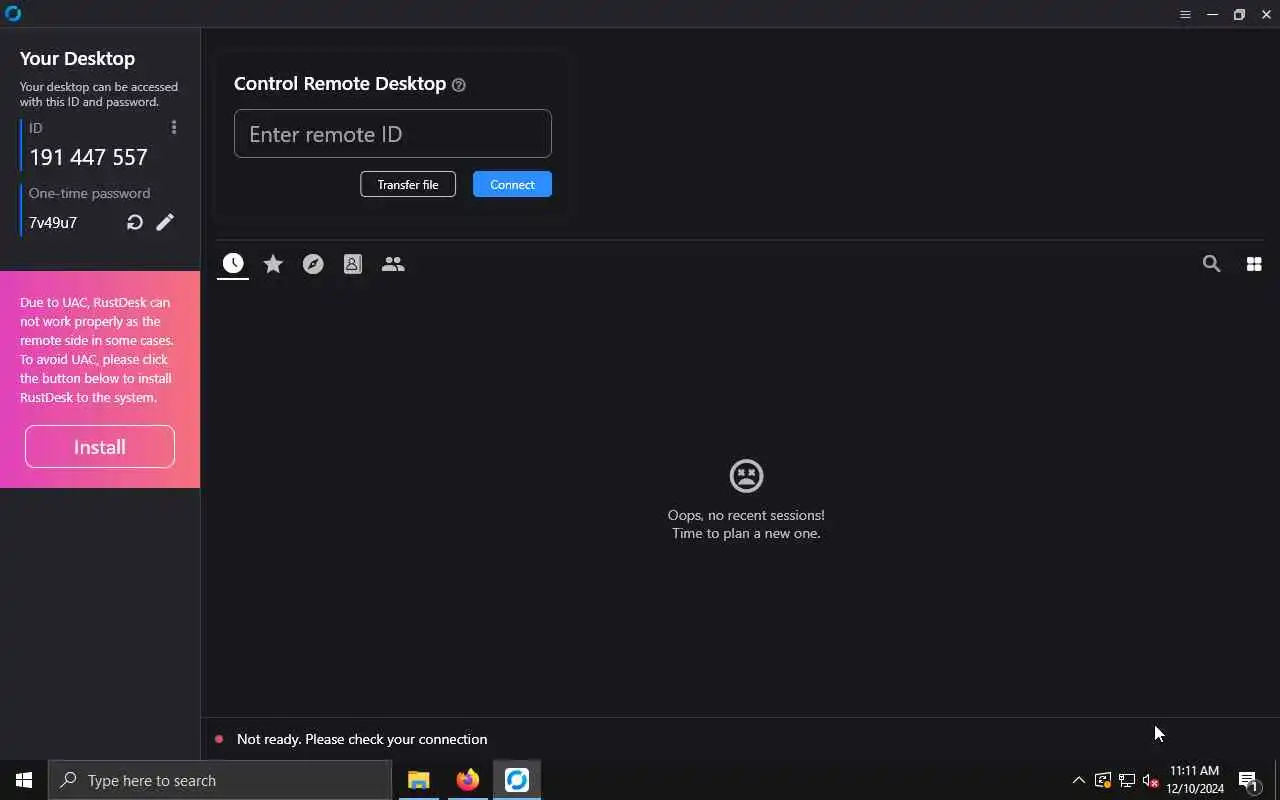Click the network icon in system tray
Viewport: 1280px width, 800px height.
[1127, 780]
